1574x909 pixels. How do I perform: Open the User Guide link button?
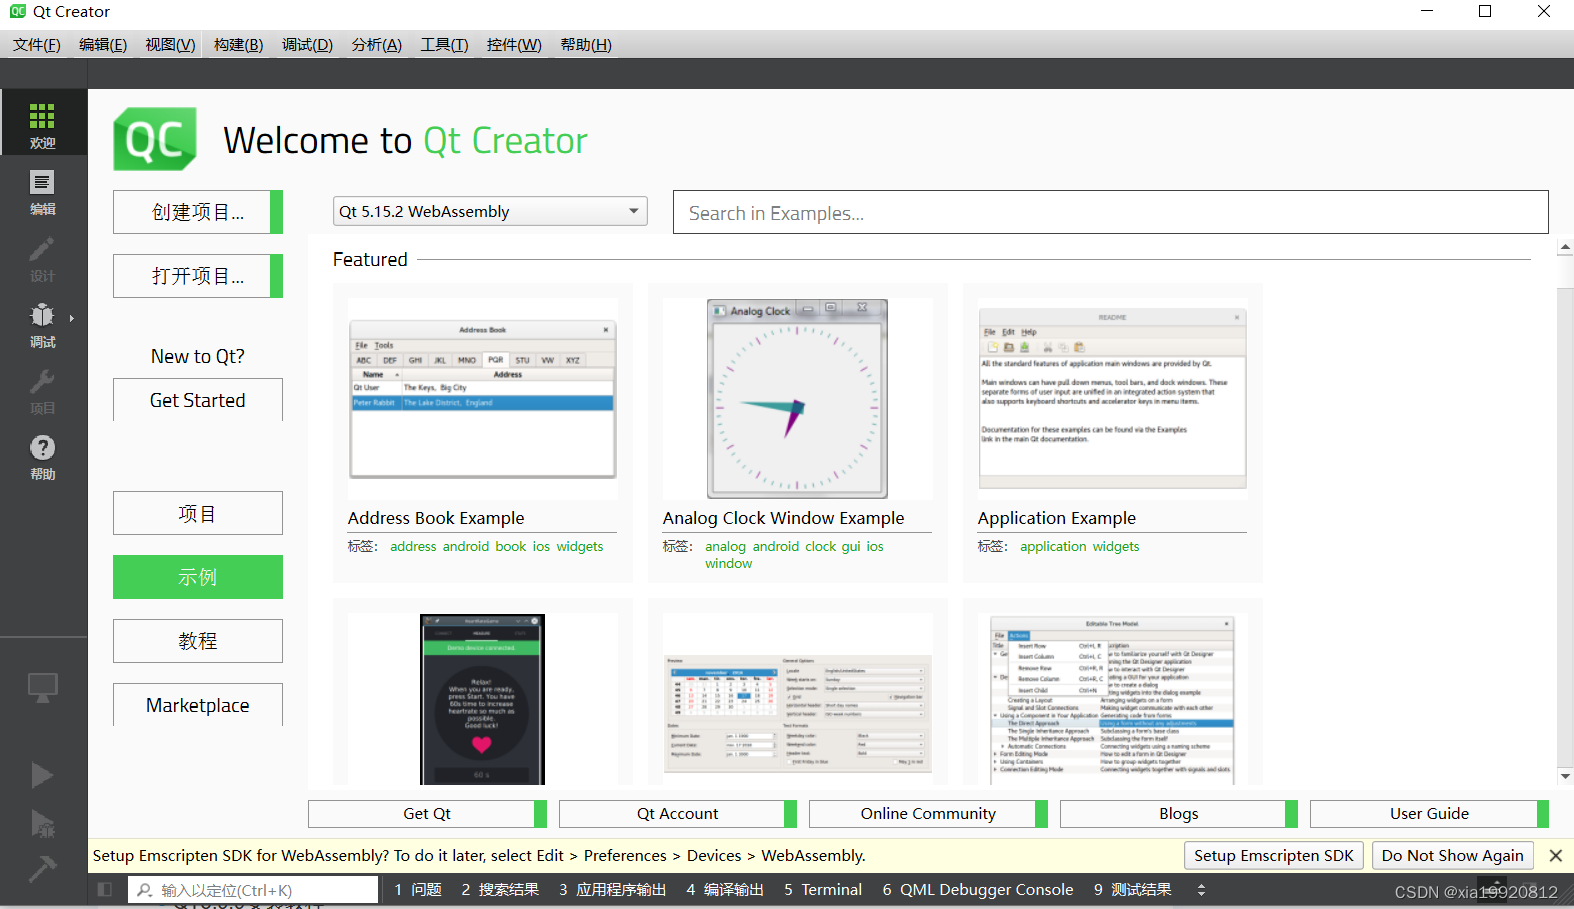(1429, 814)
